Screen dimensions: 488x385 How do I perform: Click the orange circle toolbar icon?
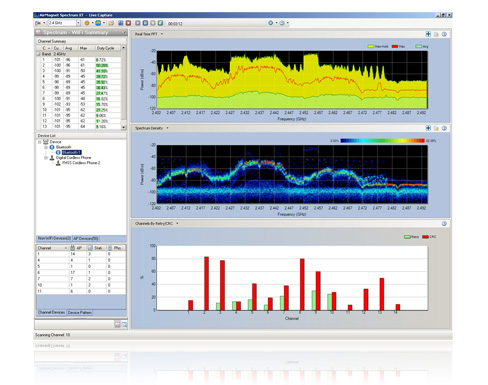tap(87, 23)
